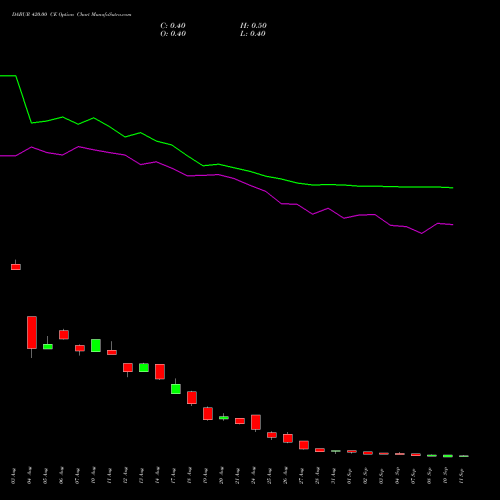
Task: Click the '18 Aug' date label
Action: 190,476
